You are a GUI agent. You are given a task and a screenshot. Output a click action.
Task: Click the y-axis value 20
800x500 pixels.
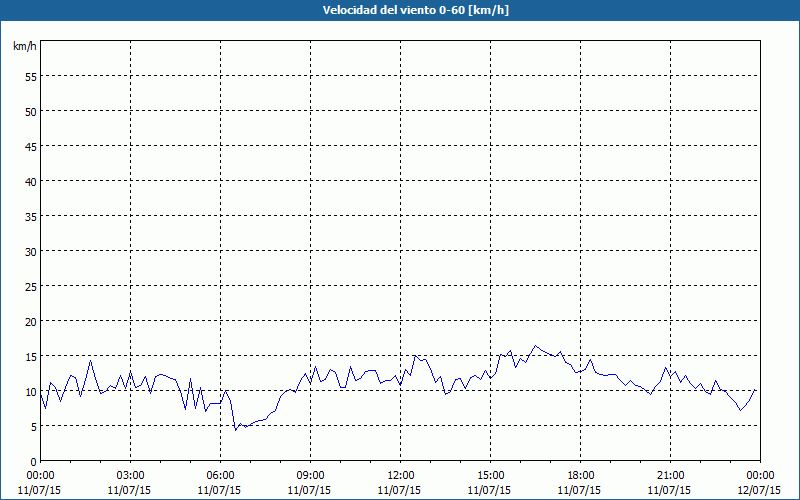(31, 321)
